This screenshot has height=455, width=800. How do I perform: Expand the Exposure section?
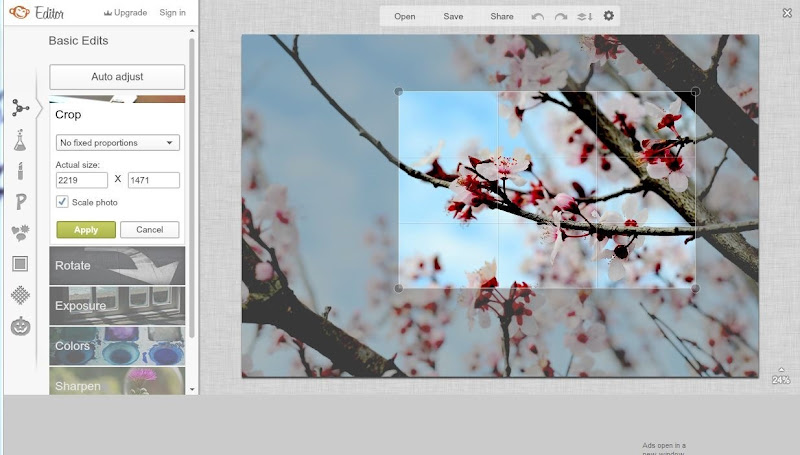(x=117, y=306)
